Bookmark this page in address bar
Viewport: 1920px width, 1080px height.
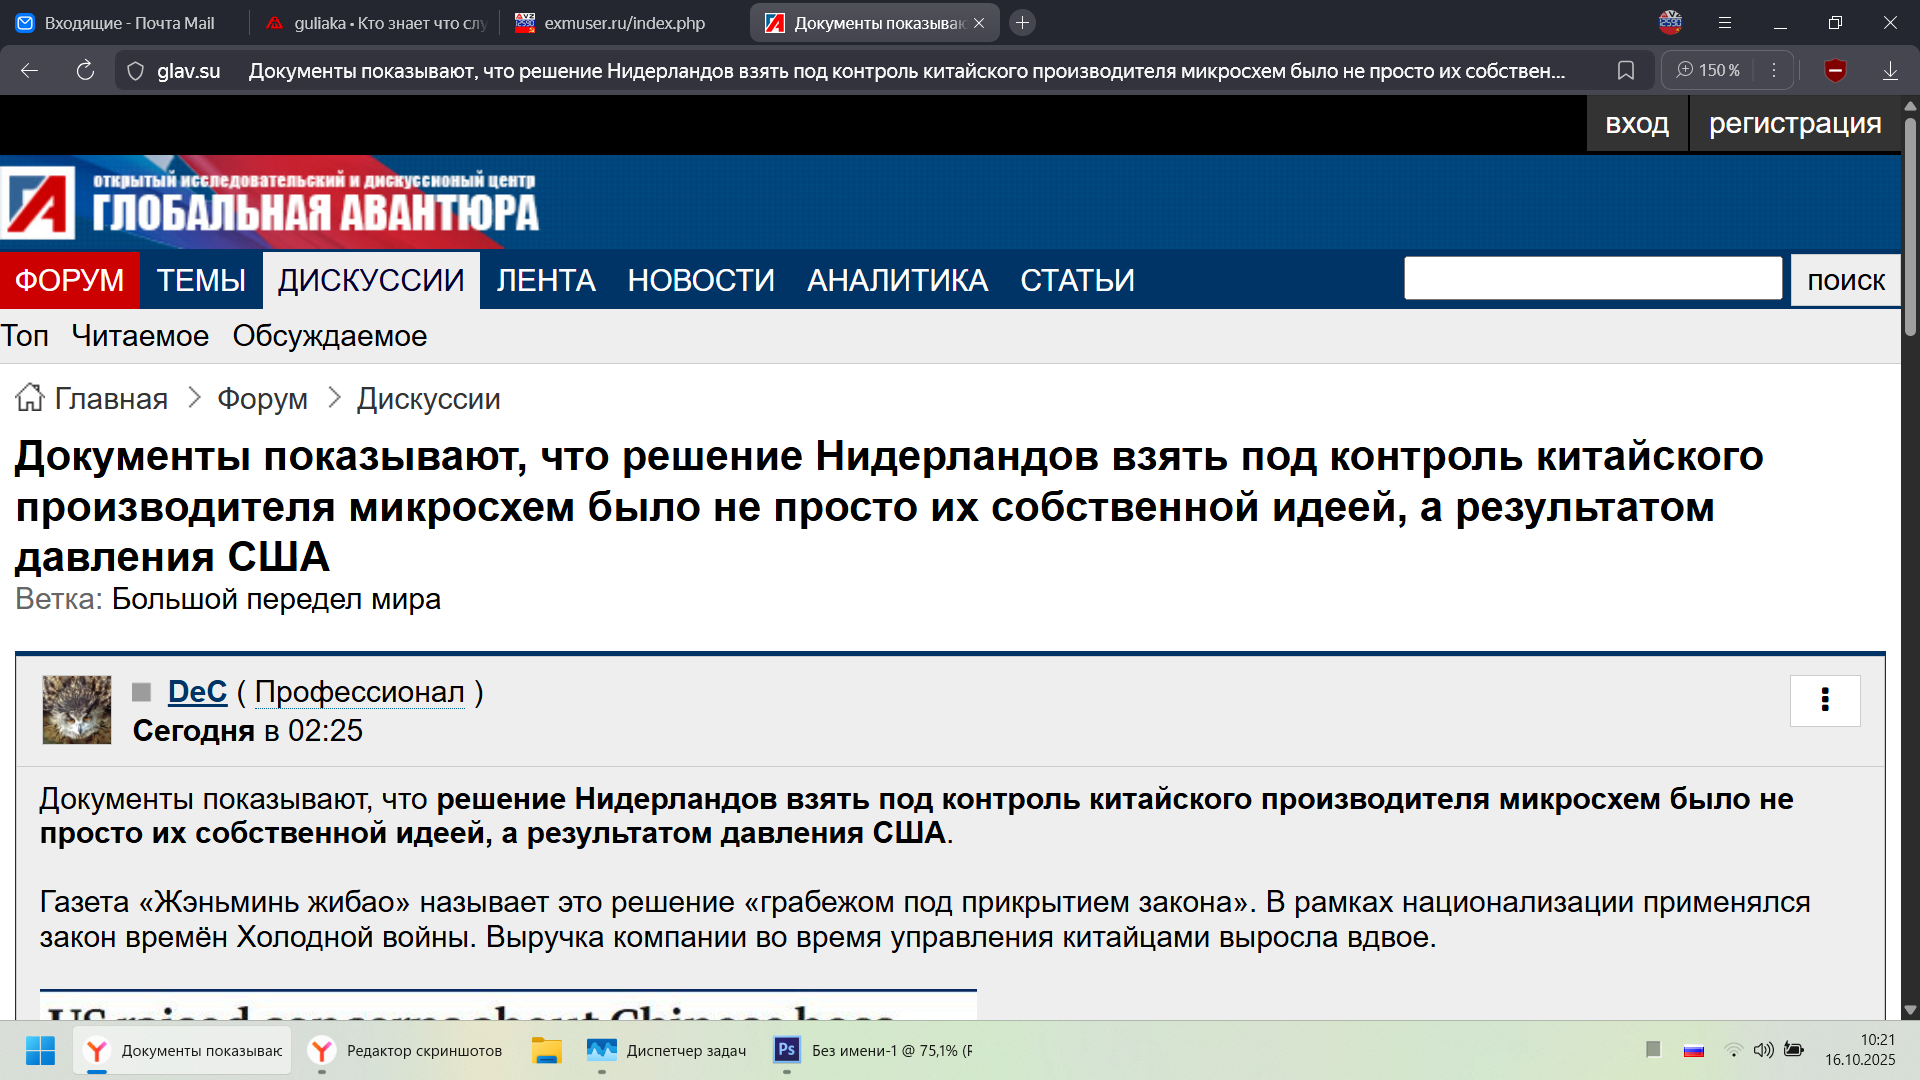[1626, 70]
